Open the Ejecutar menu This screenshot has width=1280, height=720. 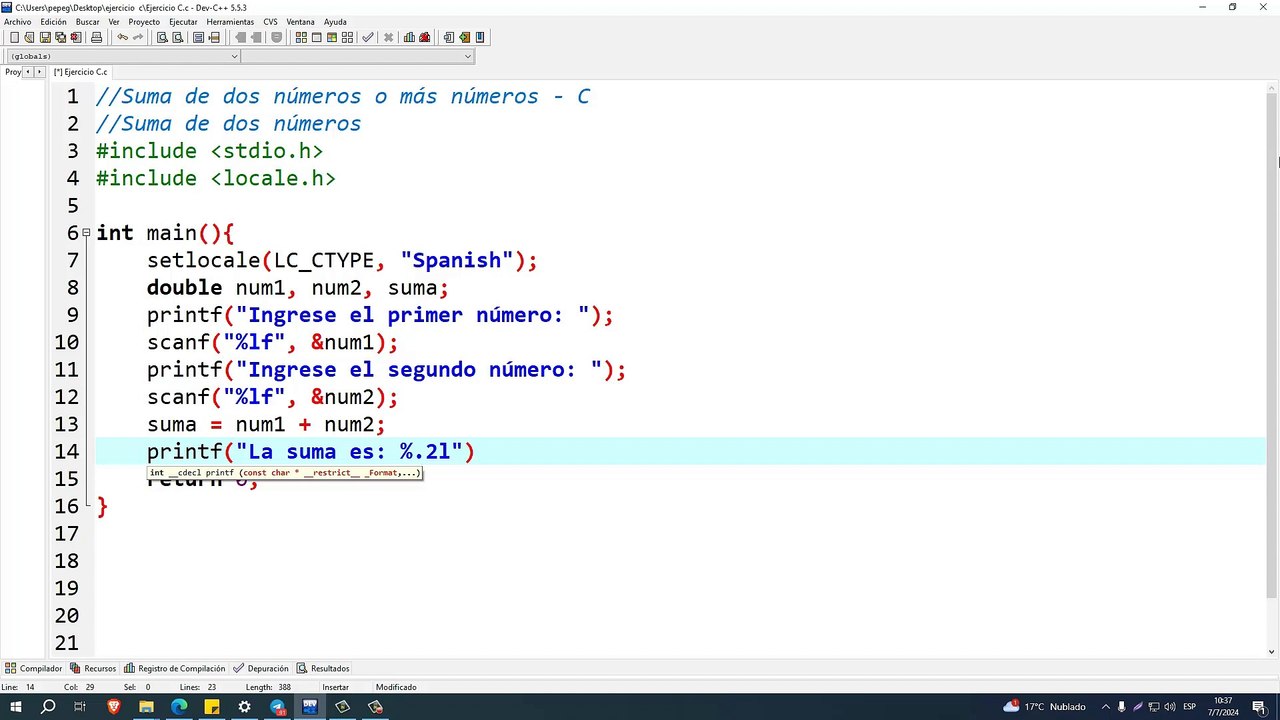183,22
